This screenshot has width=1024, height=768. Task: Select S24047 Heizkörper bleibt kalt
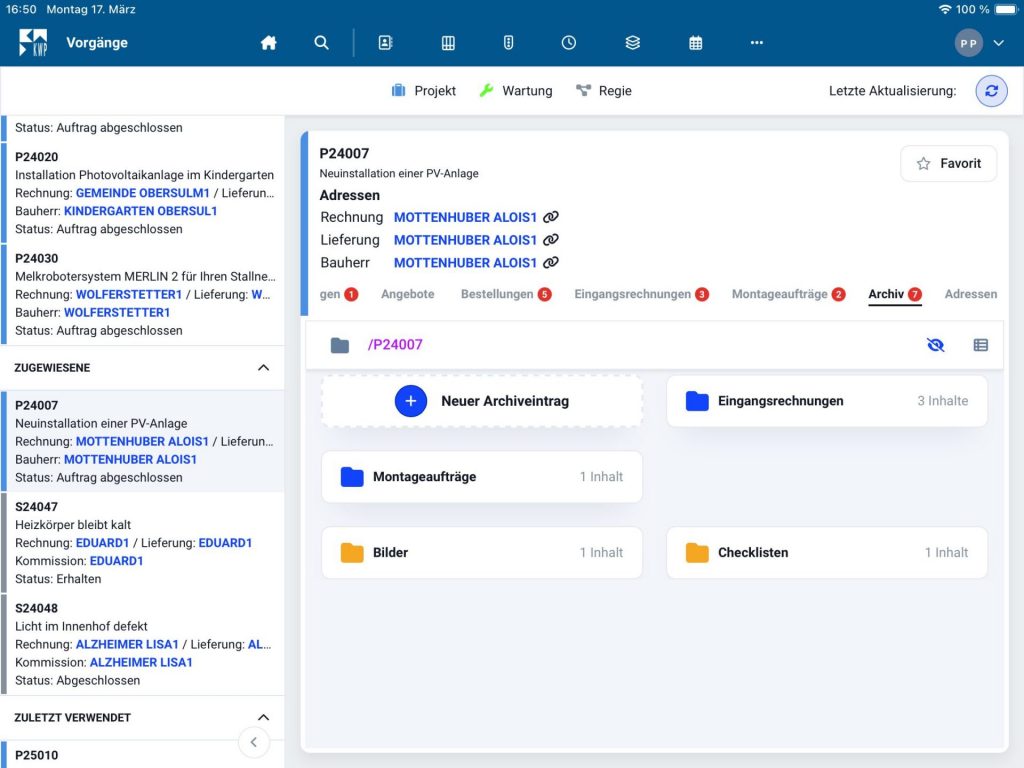point(142,542)
